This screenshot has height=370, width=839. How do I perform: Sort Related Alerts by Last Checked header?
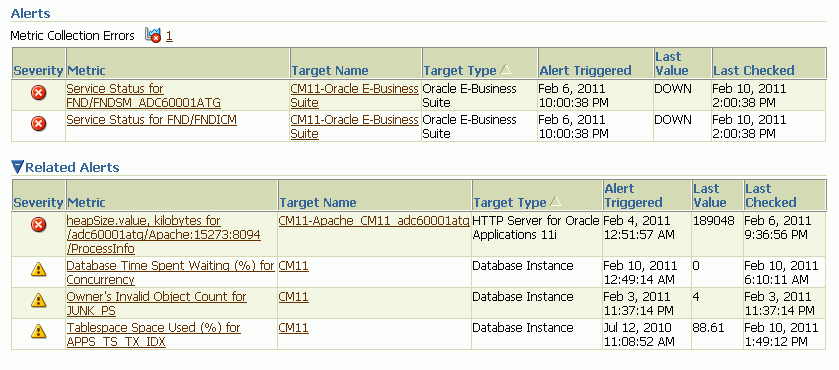point(771,195)
